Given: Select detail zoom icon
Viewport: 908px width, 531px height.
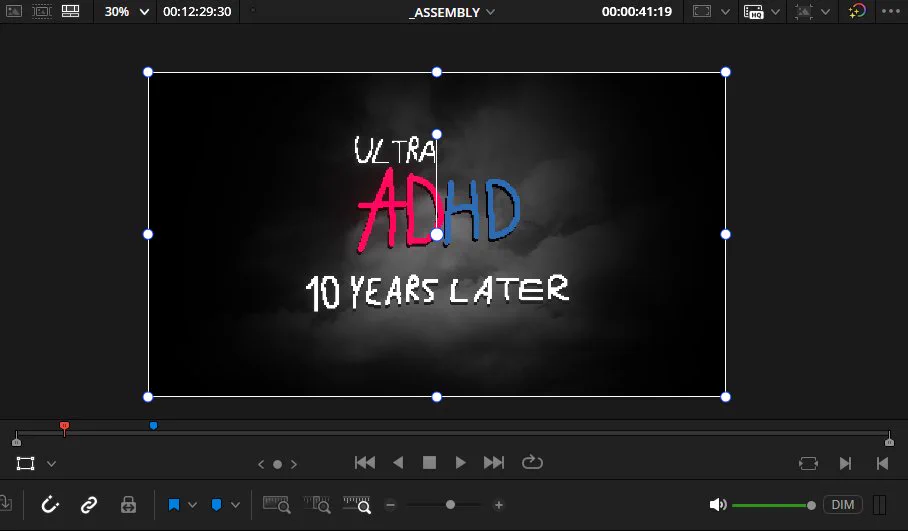Looking at the screenshot, I should click(x=317, y=504).
